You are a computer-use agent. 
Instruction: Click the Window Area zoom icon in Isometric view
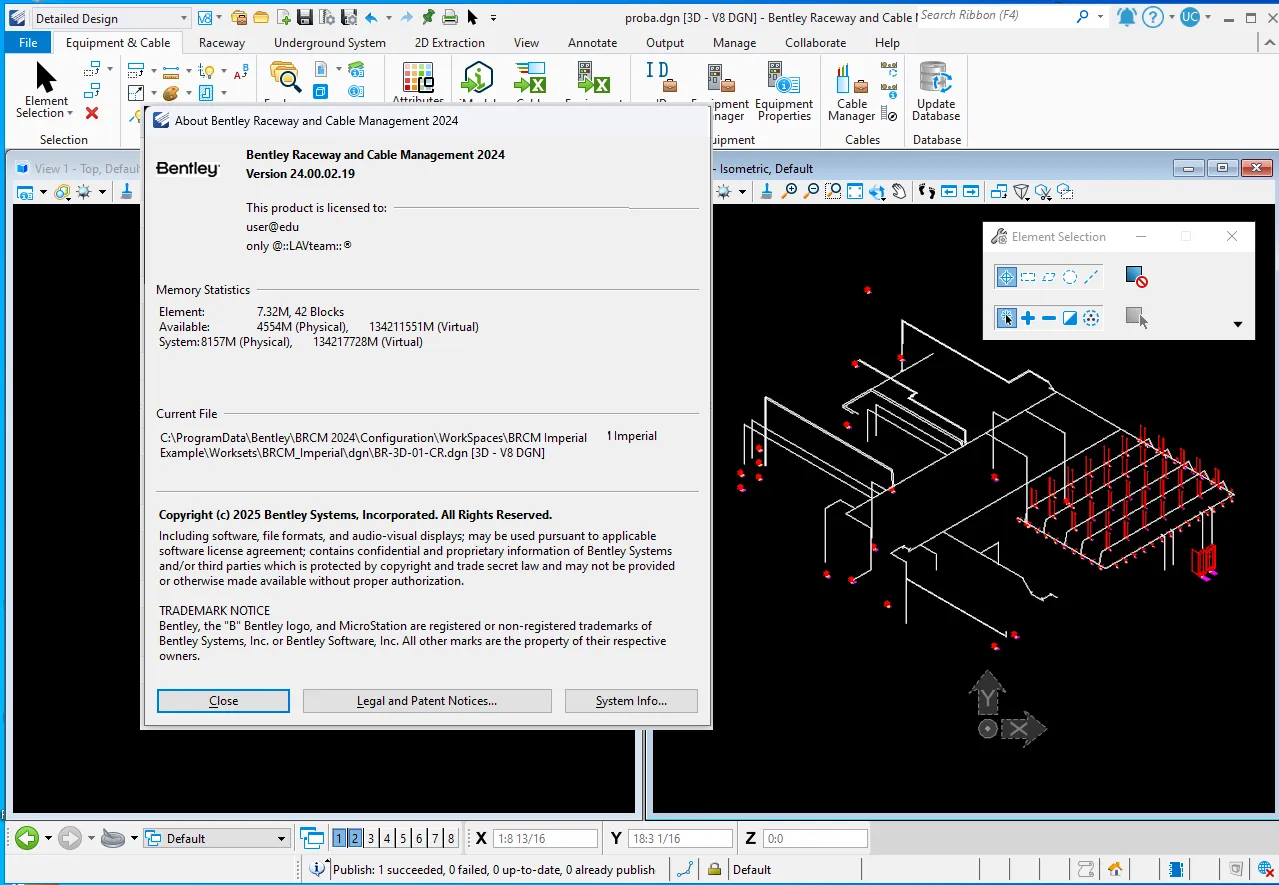[x=834, y=191]
